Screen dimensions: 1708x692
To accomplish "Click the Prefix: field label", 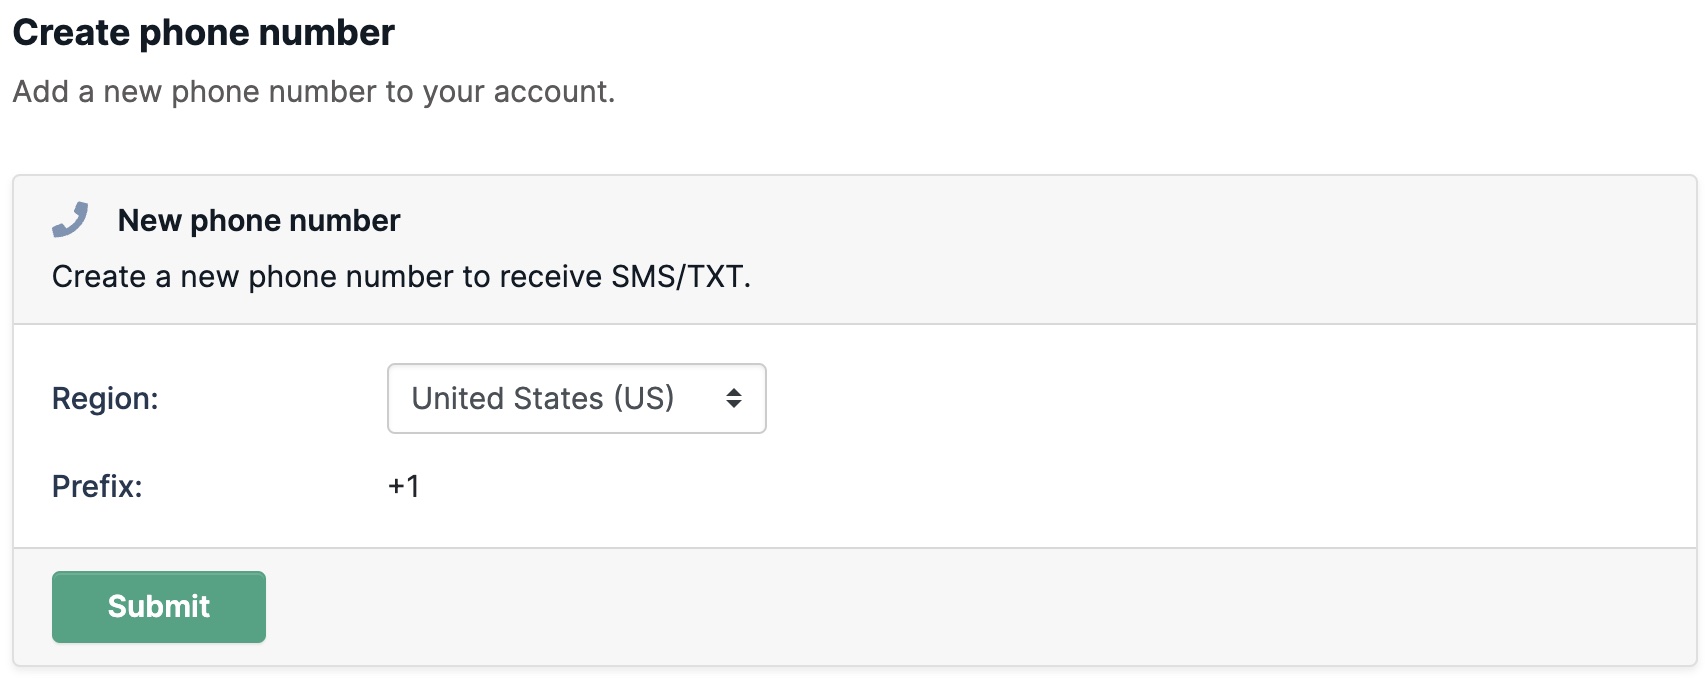I will tap(97, 486).
